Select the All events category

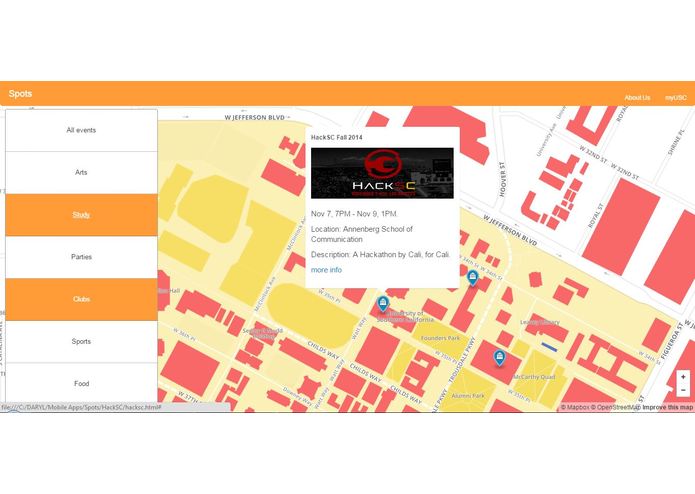point(81,130)
